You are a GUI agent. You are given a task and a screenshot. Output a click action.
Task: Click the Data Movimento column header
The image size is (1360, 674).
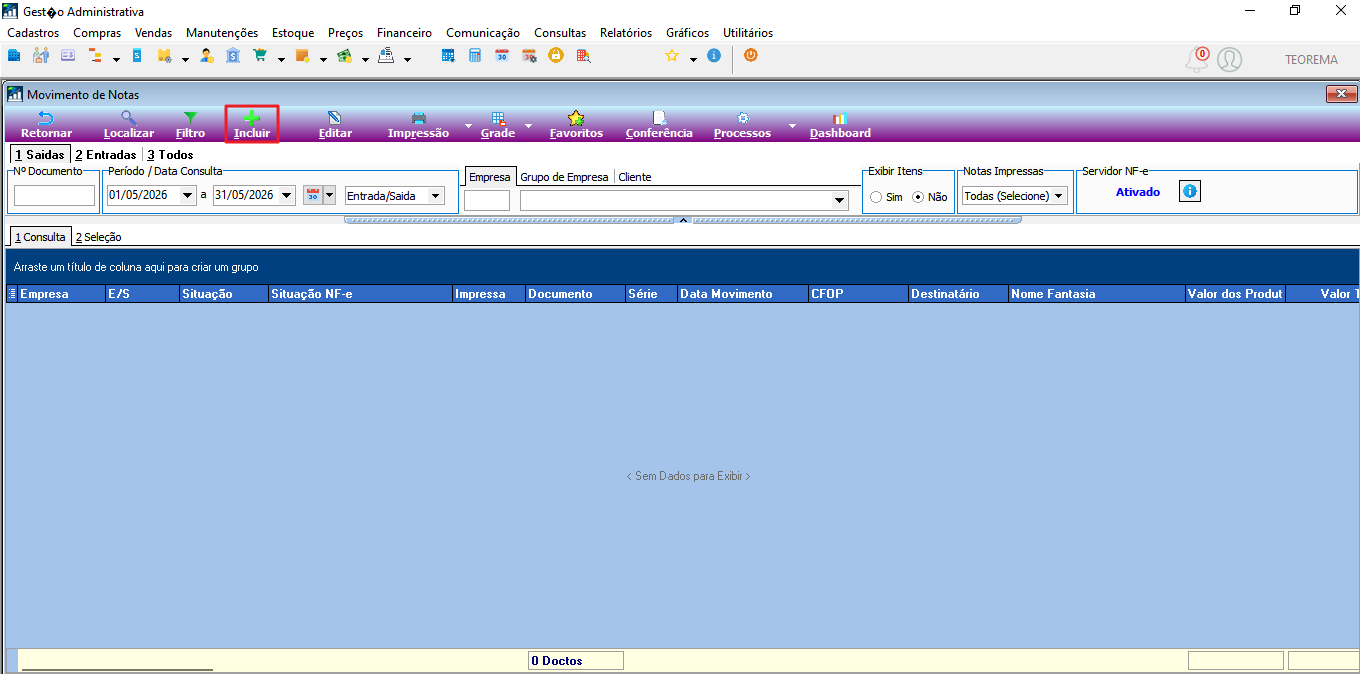[742, 294]
